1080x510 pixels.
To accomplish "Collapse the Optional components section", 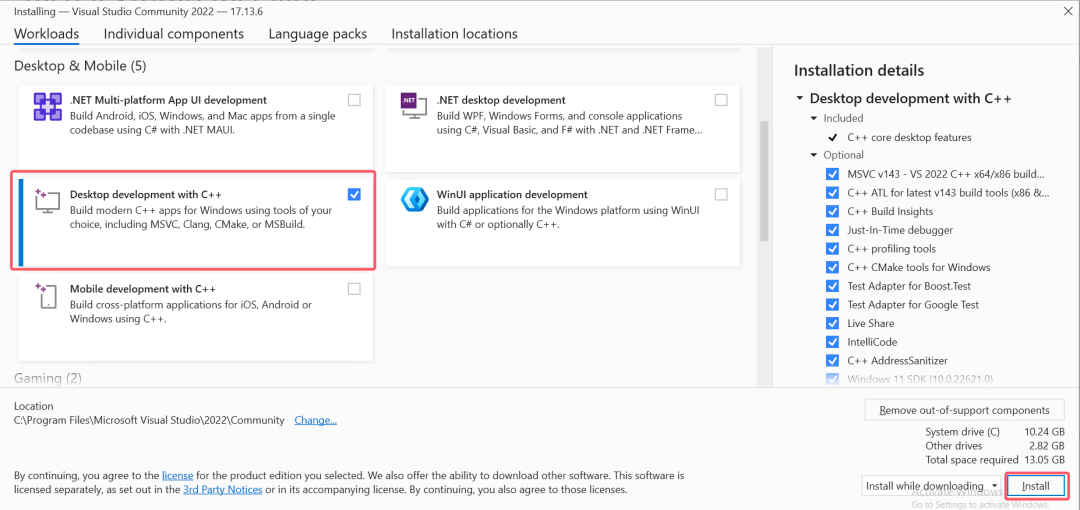I will click(x=814, y=155).
